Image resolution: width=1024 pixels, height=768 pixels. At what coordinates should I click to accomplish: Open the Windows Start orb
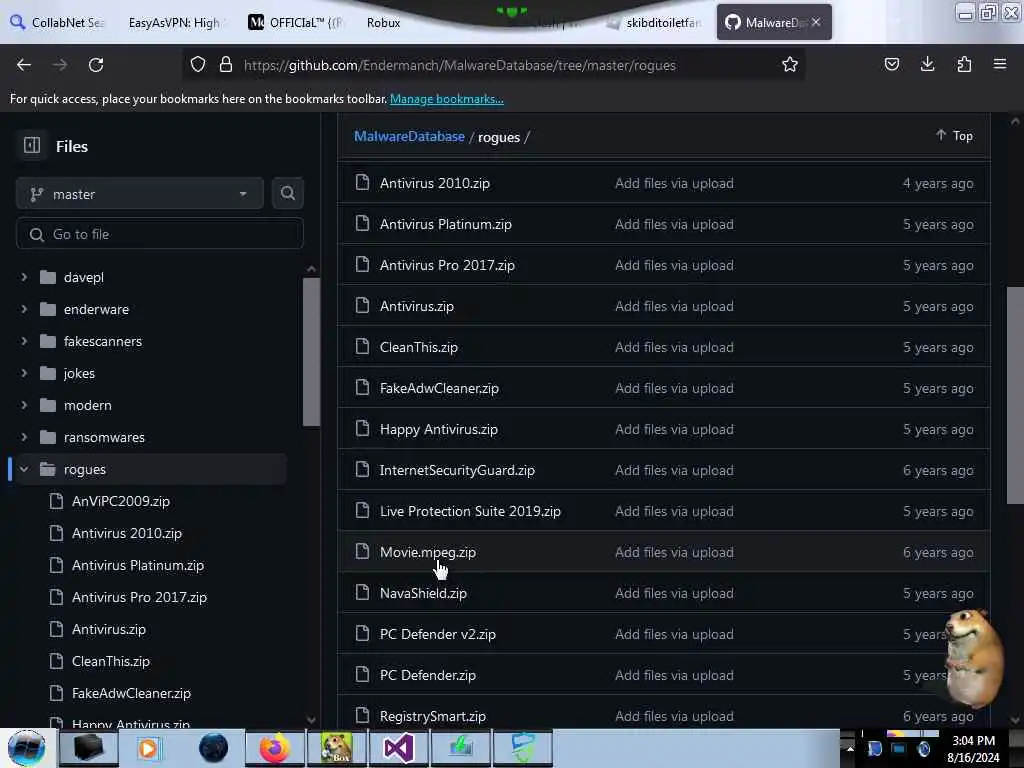coord(27,748)
